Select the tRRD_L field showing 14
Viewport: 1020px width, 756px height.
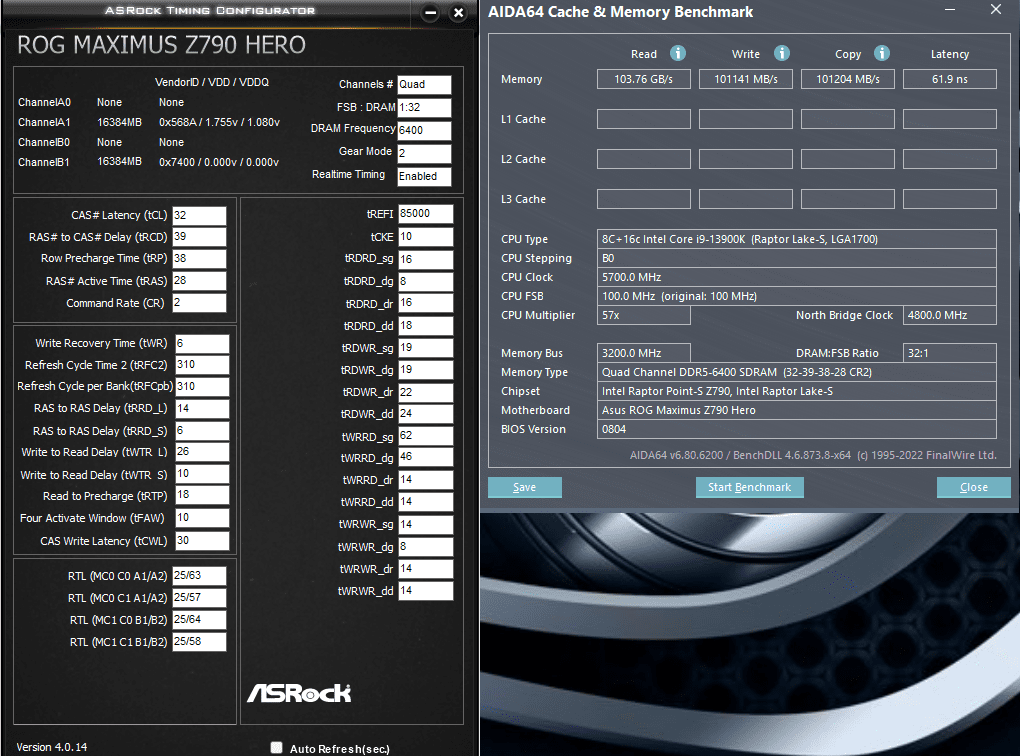coord(202,409)
